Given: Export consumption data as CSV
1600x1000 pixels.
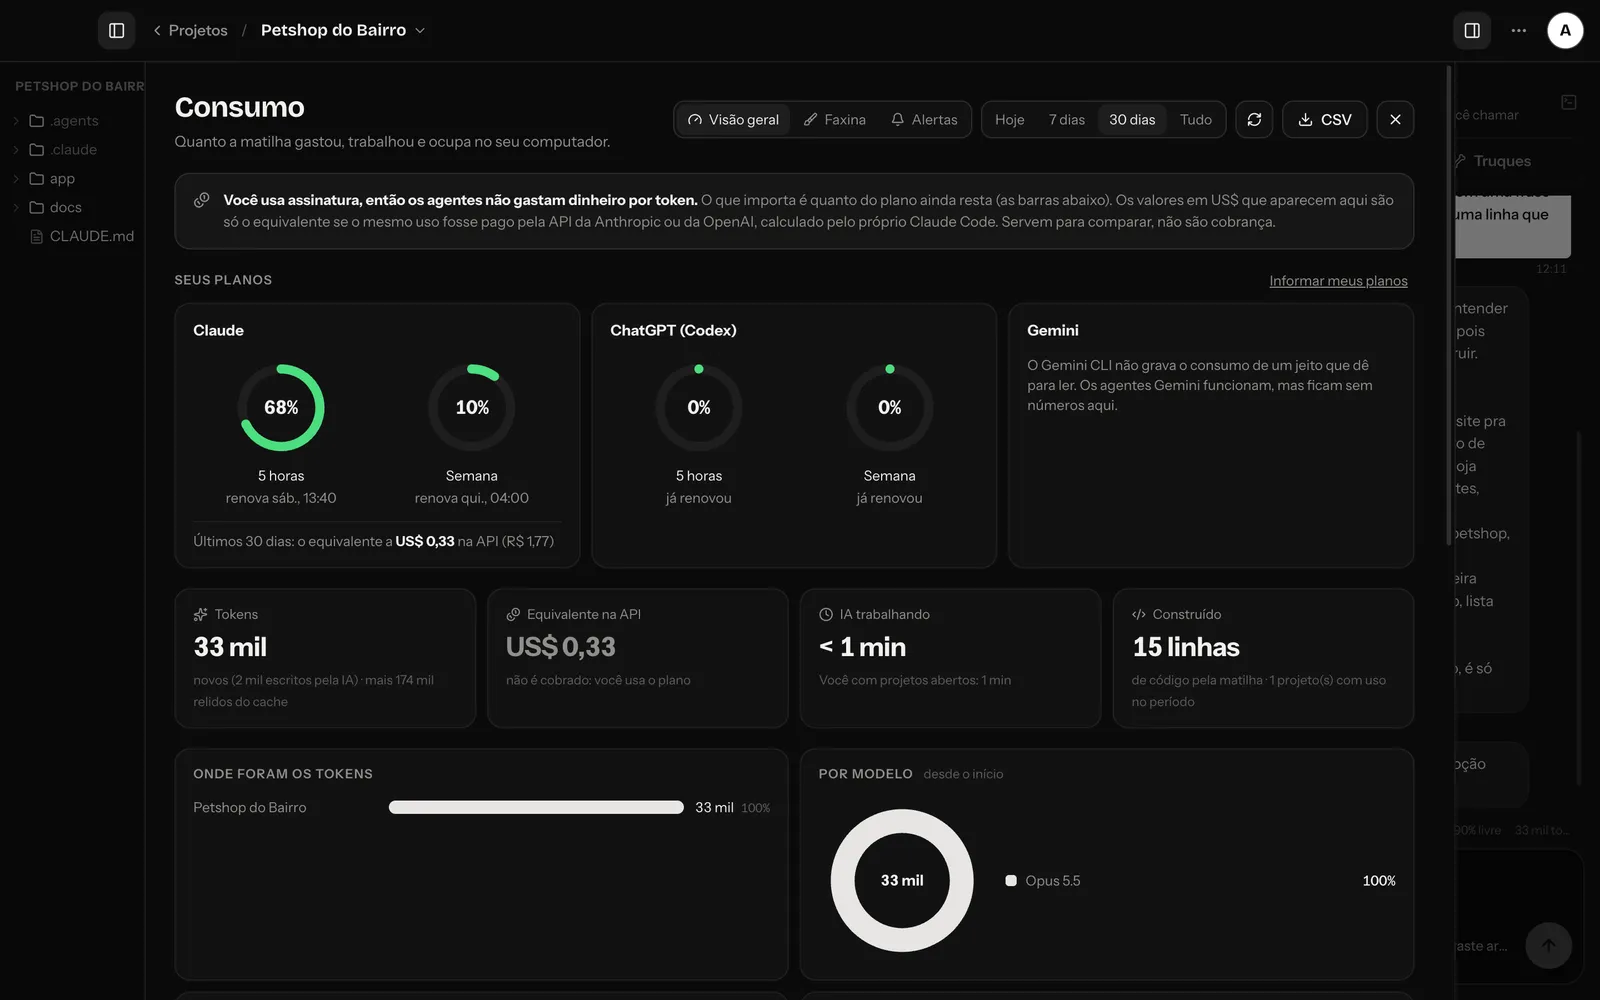Looking at the screenshot, I should click(1325, 119).
